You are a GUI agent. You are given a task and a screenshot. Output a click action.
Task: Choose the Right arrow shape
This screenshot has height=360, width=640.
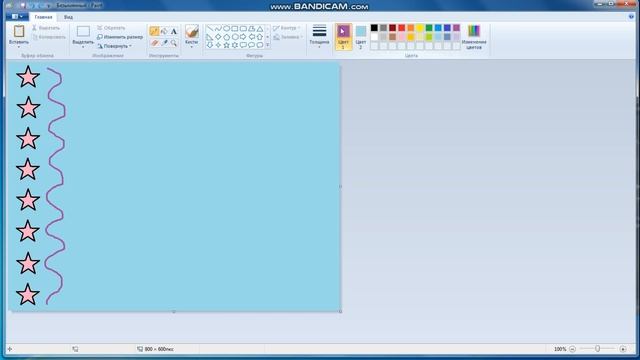[243, 37]
